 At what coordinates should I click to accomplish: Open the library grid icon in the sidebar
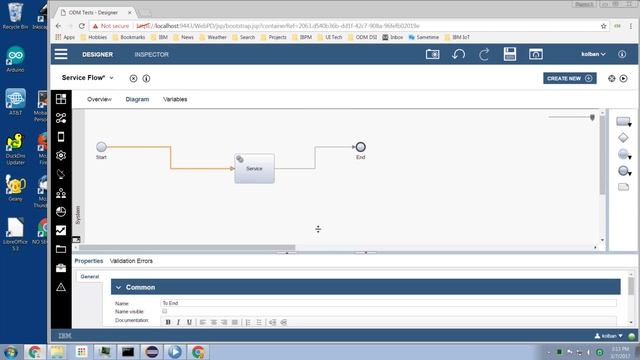(61, 99)
